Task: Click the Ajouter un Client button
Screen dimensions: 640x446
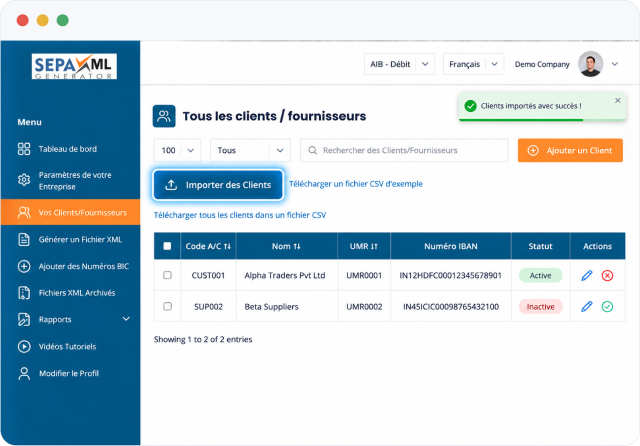Action: (570, 151)
